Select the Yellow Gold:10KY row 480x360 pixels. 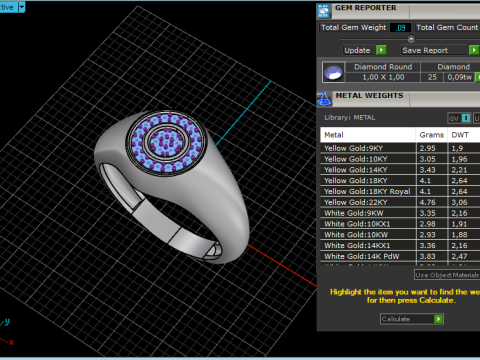(400, 159)
